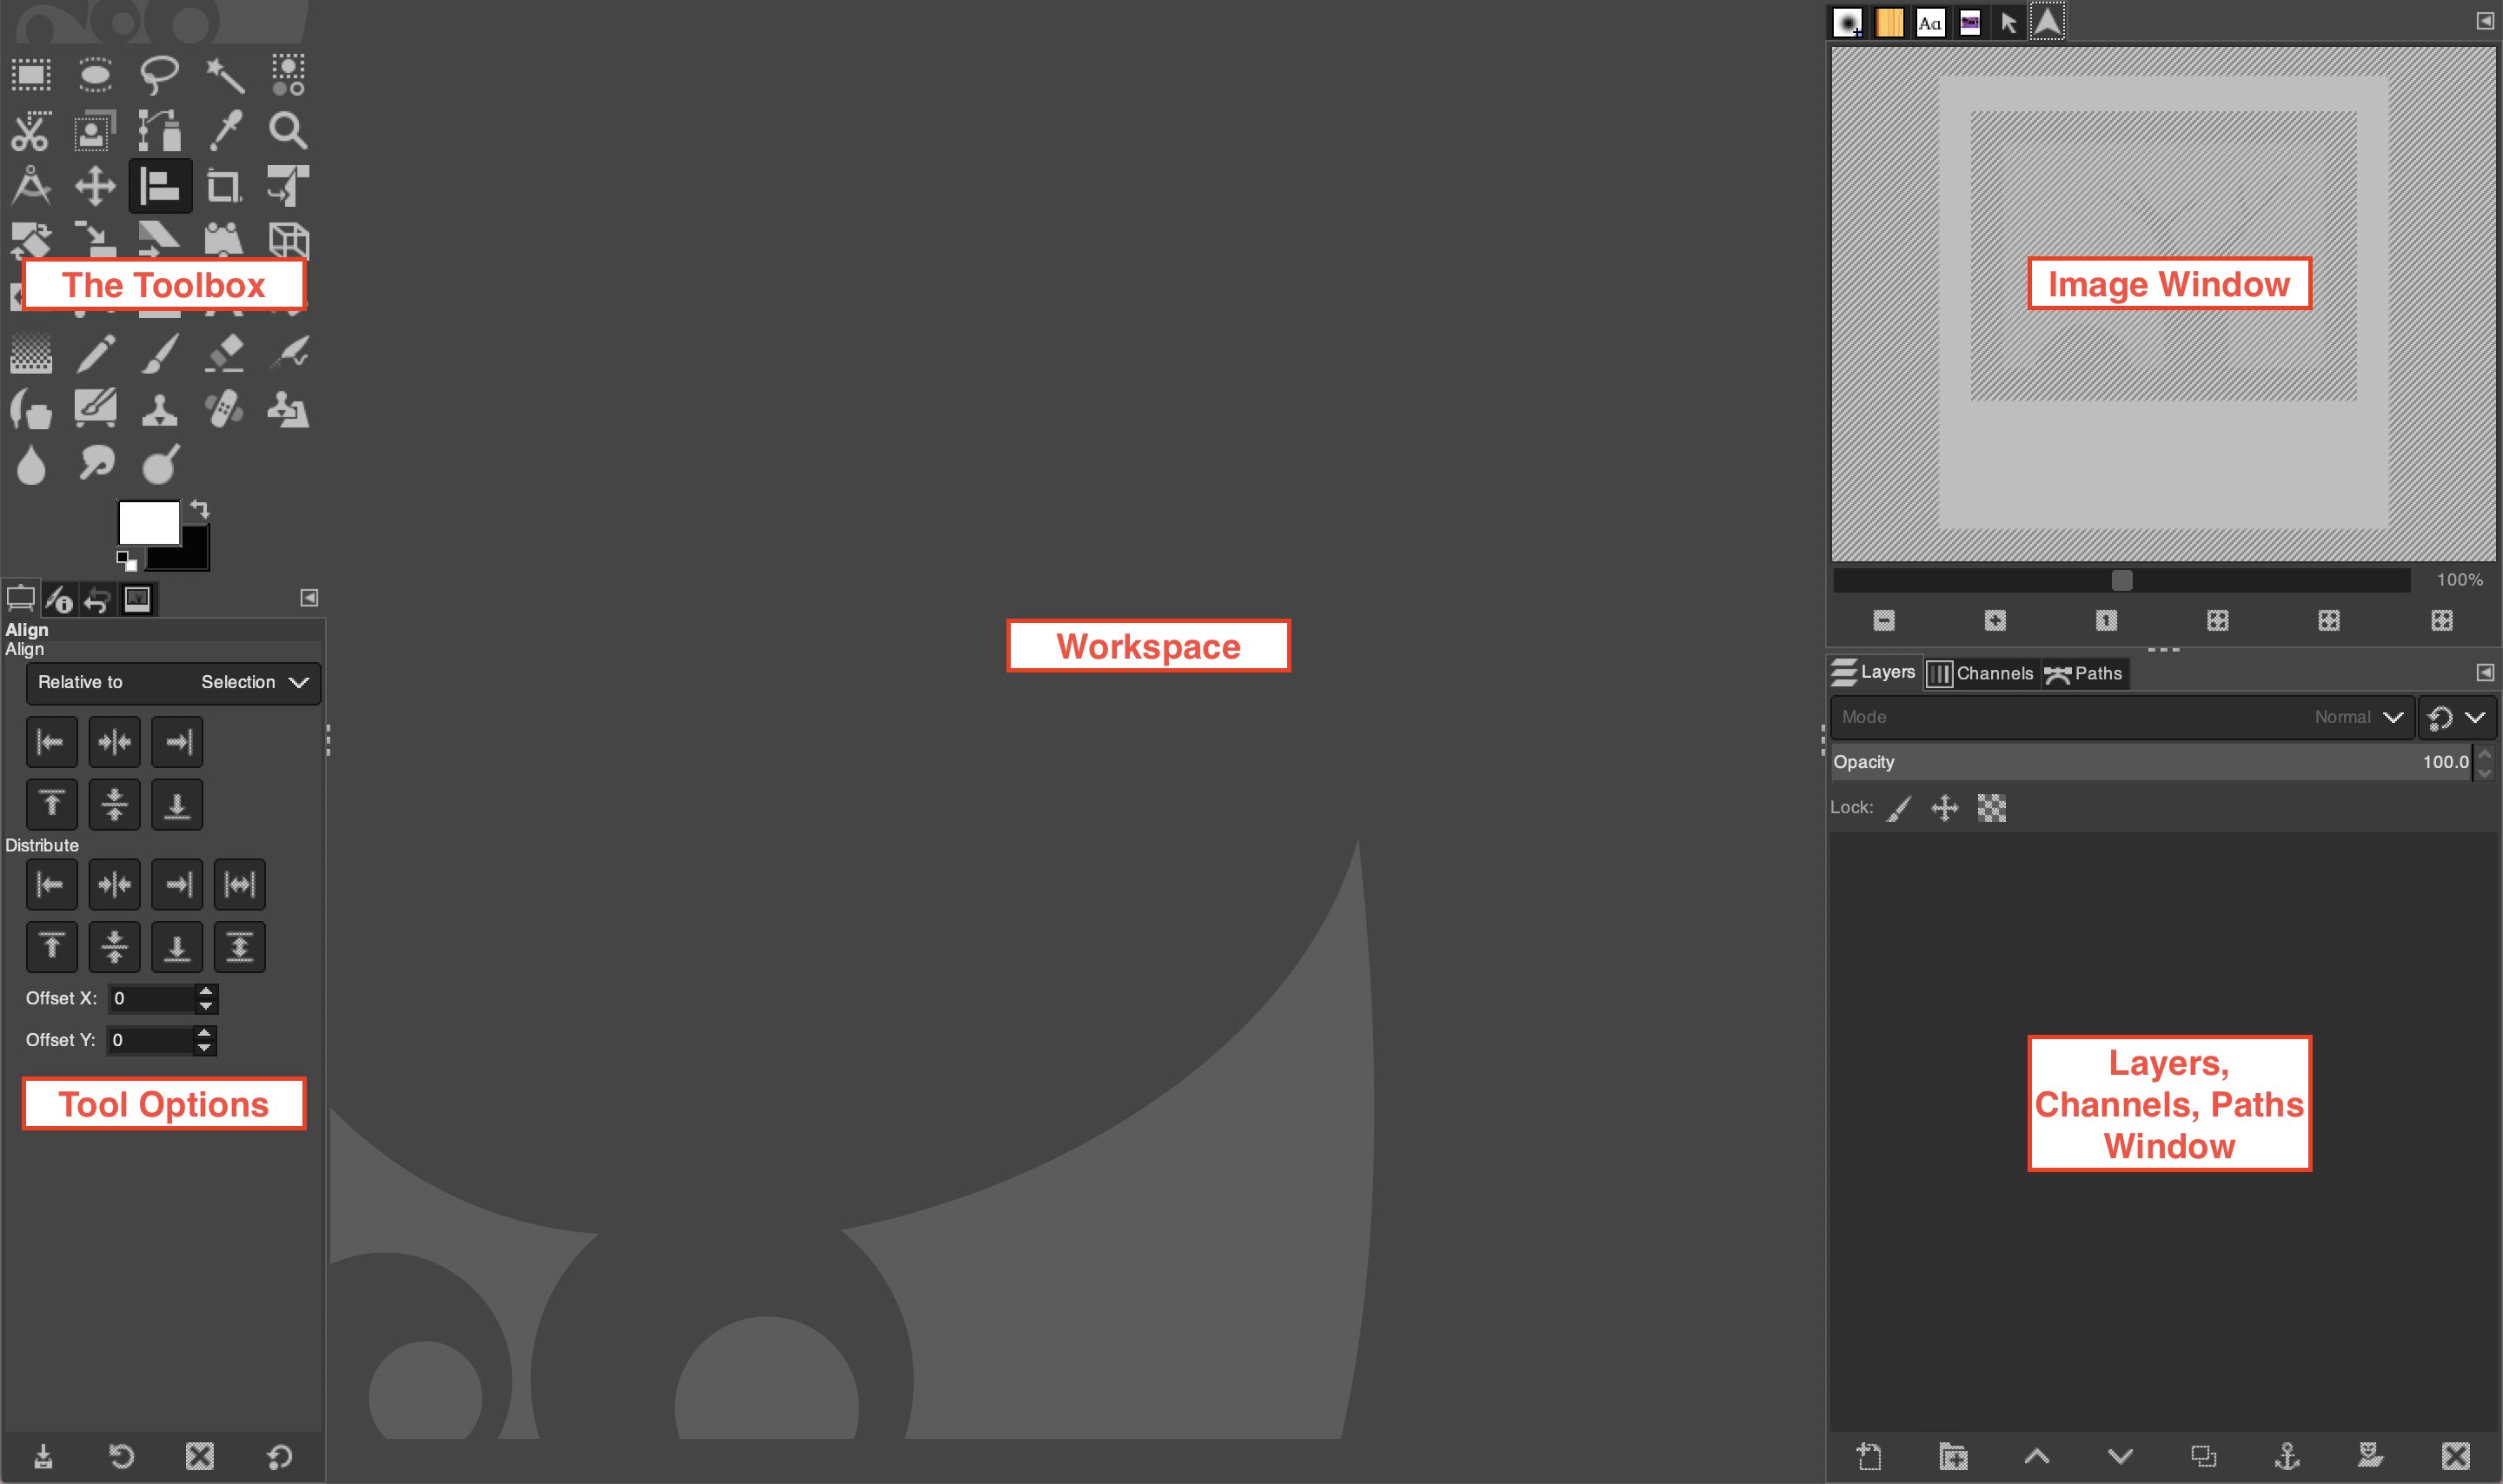Select the Fuzzy Select magic wand tool
Image resolution: width=2503 pixels, height=1484 pixels.
[224, 75]
